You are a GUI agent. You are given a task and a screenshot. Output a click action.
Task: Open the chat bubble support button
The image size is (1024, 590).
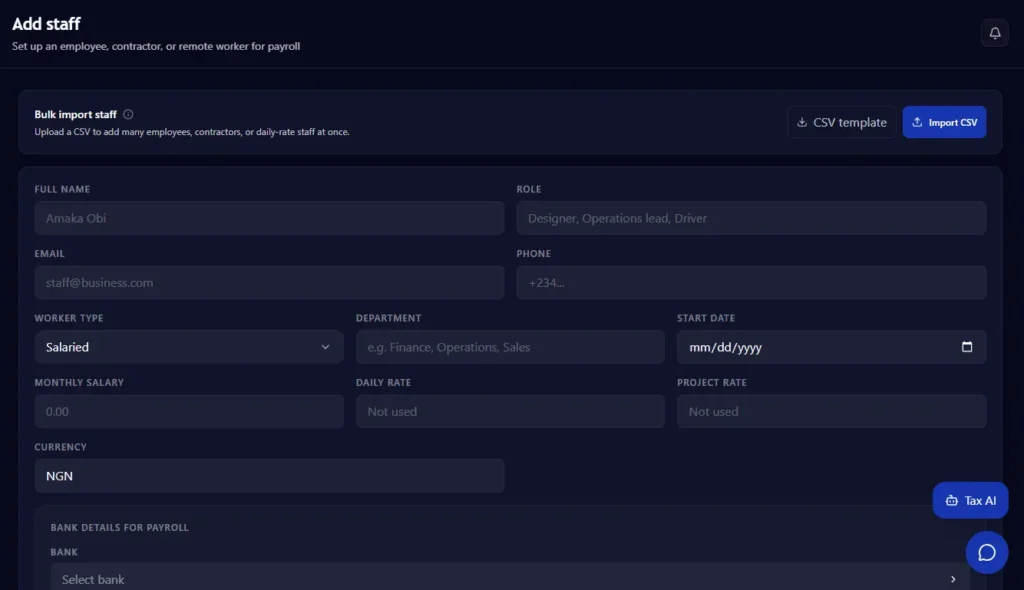coord(986,553)
